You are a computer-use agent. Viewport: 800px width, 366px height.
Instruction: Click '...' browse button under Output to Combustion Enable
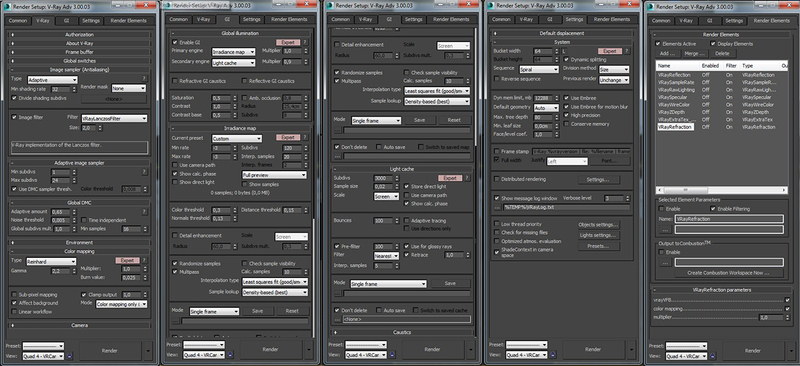(x=664, y=262)
